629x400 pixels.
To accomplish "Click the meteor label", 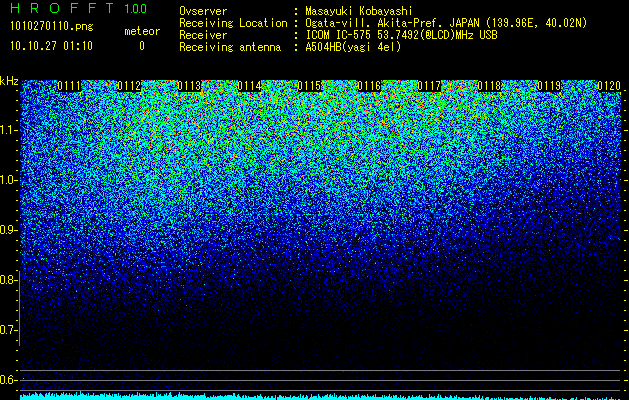I will (142, 31).
